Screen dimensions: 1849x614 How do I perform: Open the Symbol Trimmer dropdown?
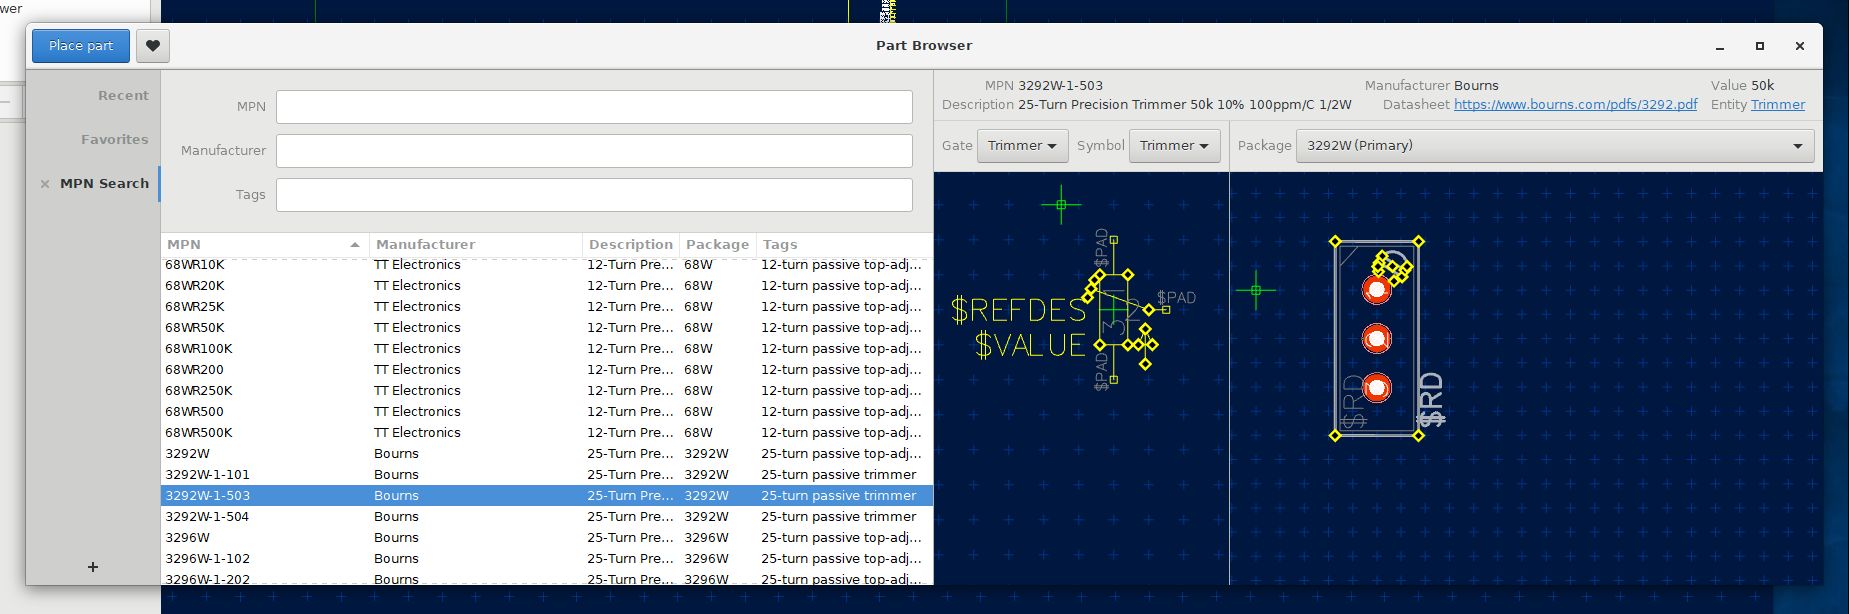1174,146
